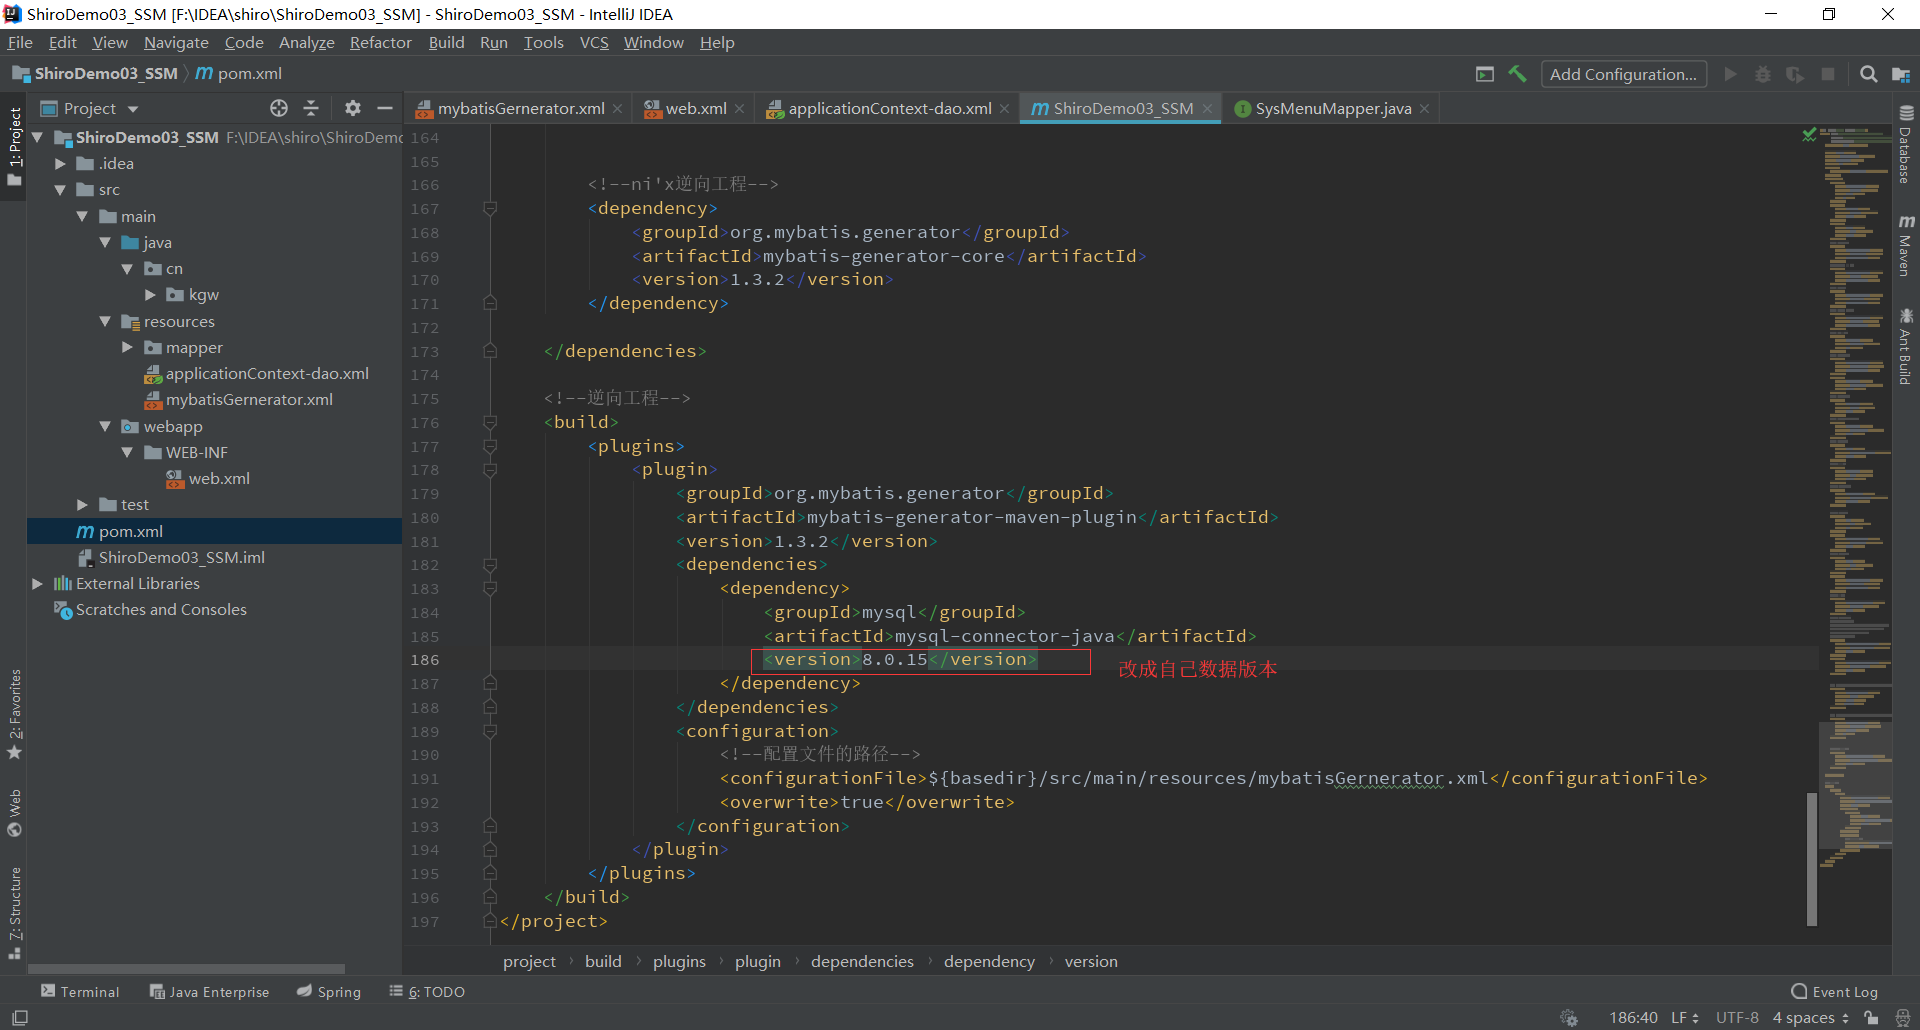Open the Ant Build tool window
The height and width of the screenshot is (1030, 1920).
point(1906,346)
